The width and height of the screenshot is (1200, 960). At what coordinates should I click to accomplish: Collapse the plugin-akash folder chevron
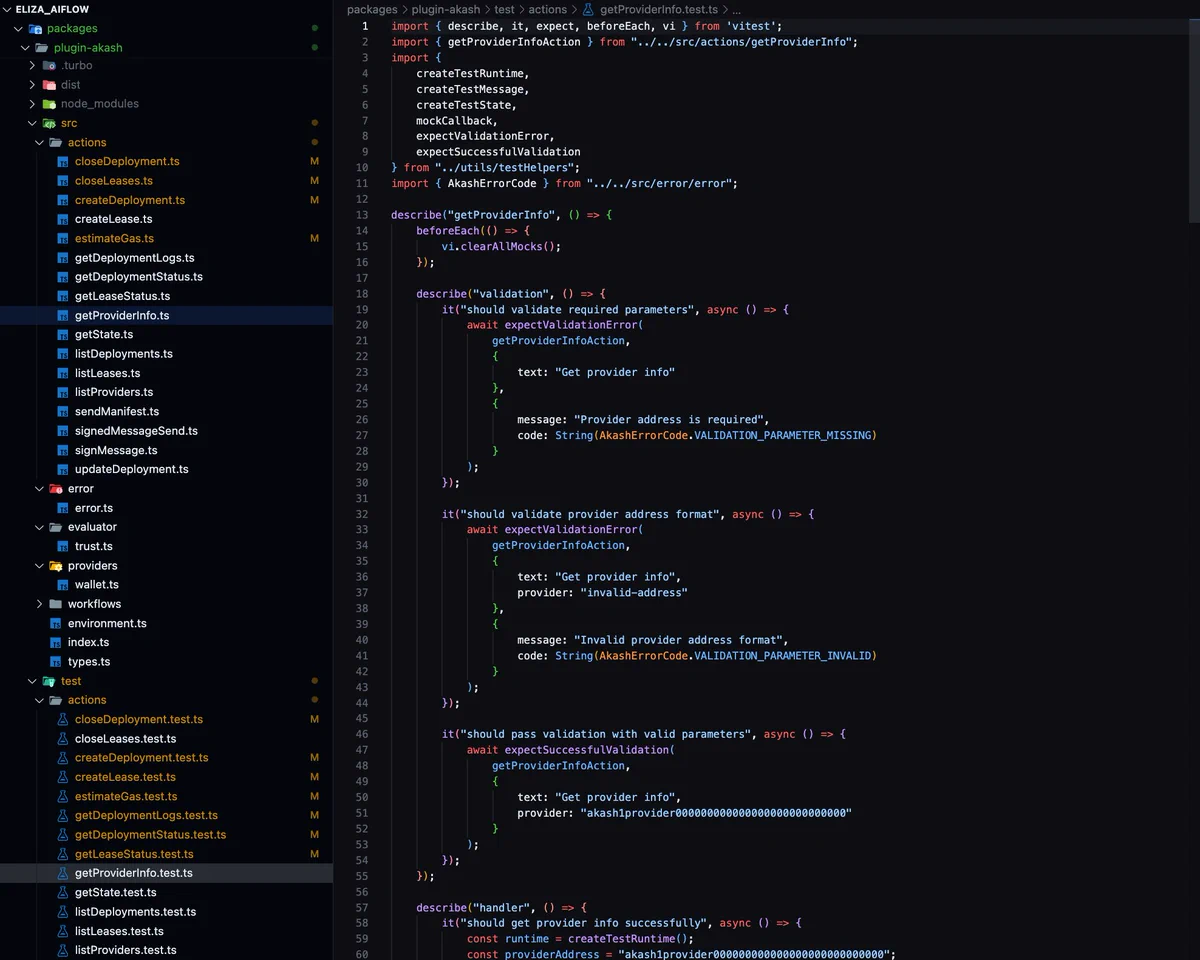click(x=26, y=47)
